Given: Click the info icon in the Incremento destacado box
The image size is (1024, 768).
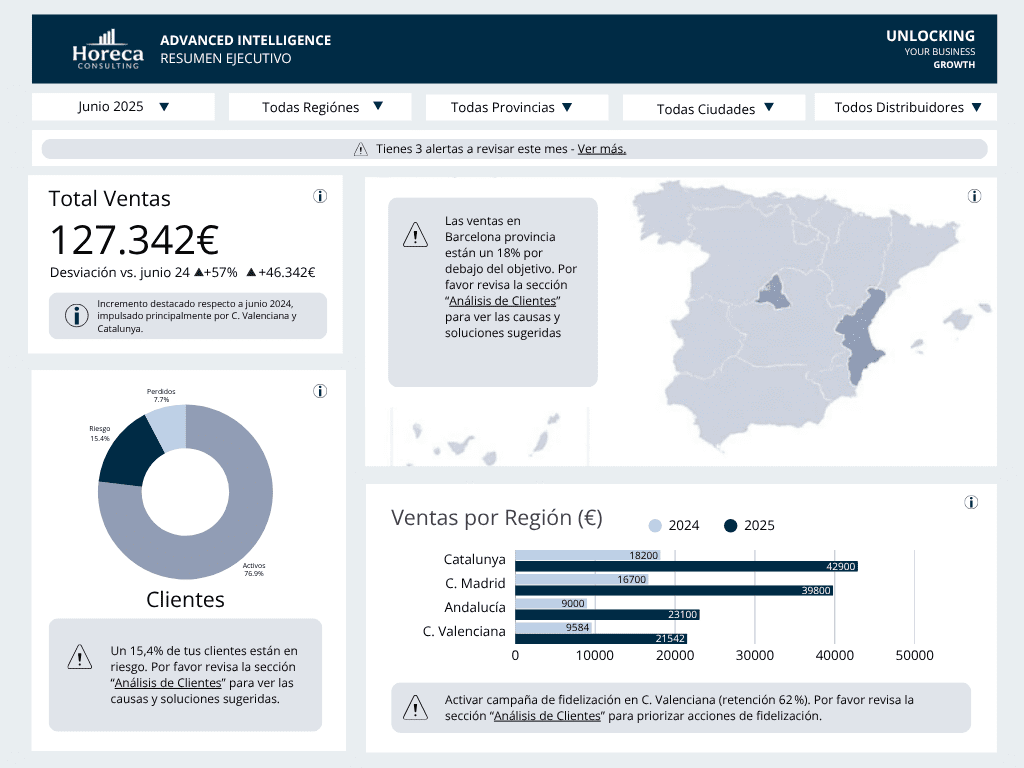Looking at the screenshot, I should (x=78, y=315).
